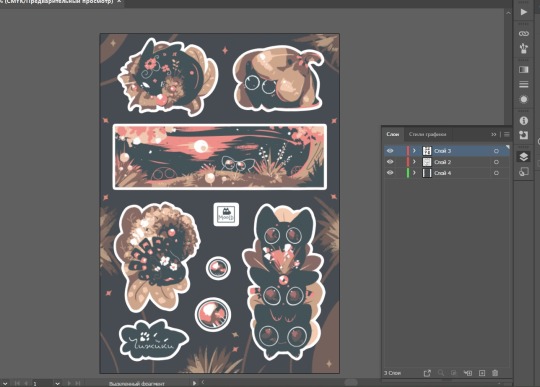Open status bar options arrow beside status text

coord(195,383)
